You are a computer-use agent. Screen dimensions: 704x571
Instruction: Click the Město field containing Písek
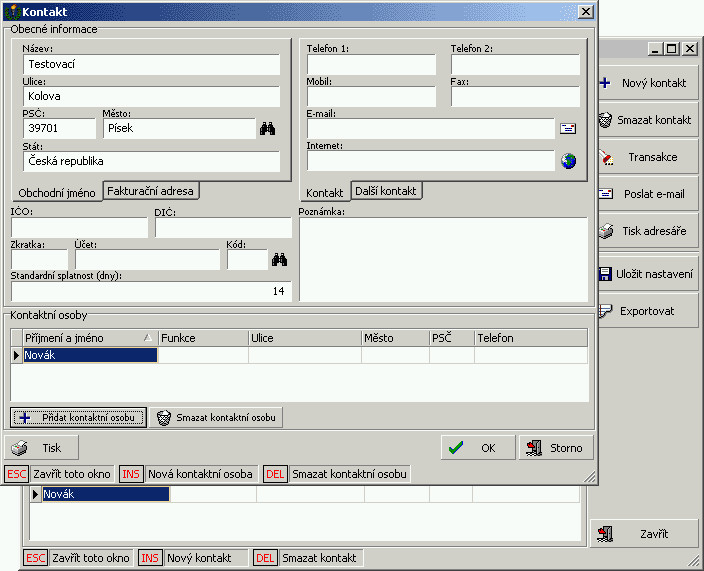coord(180,128)
